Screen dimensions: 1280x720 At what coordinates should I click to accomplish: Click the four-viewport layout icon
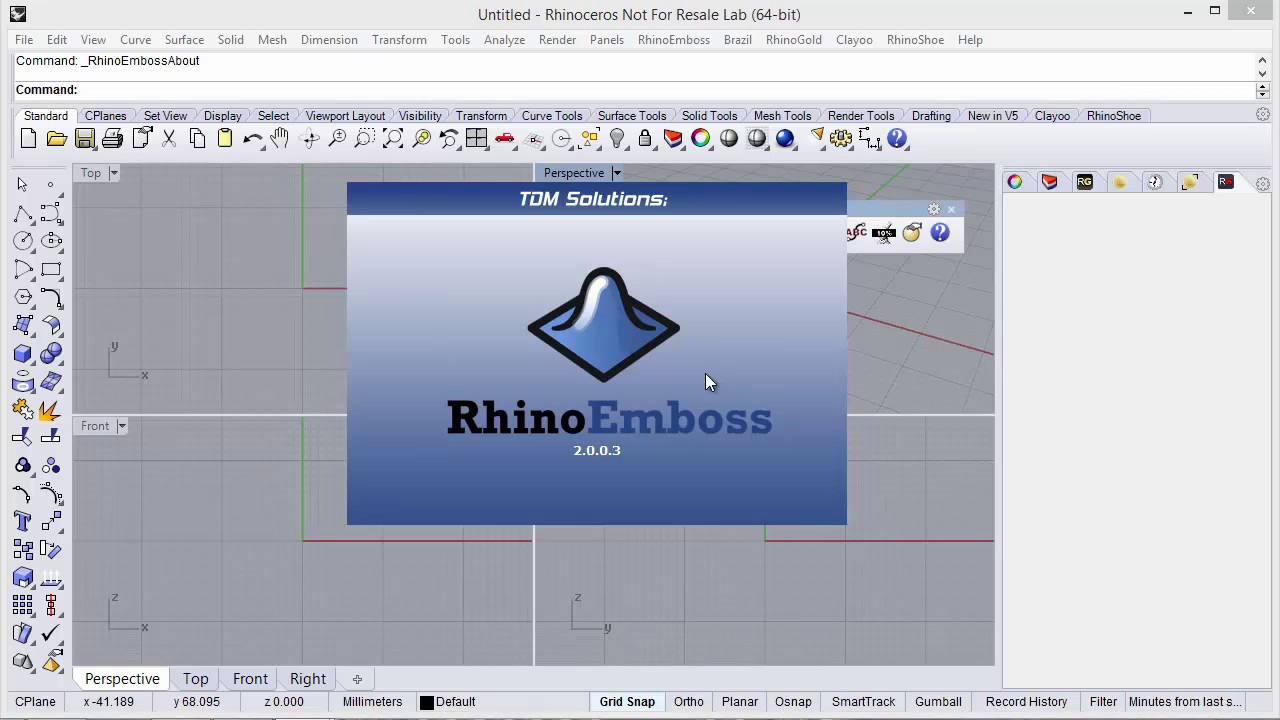[476, 139]
